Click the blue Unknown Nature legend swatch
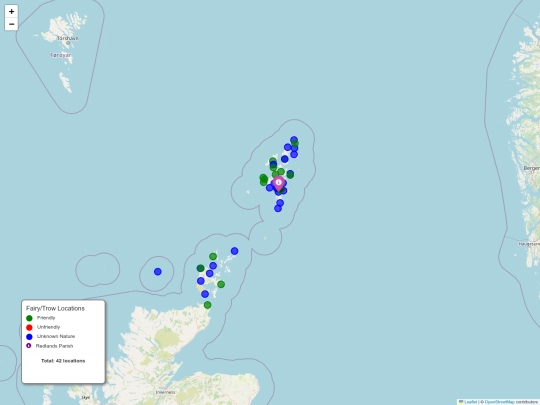The image size is (540, 405). (29, 337)
